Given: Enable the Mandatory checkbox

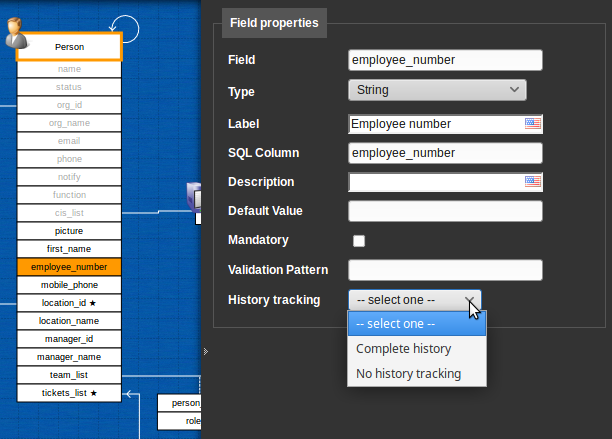Looking at the screenshot, I should tap(359, 241).
